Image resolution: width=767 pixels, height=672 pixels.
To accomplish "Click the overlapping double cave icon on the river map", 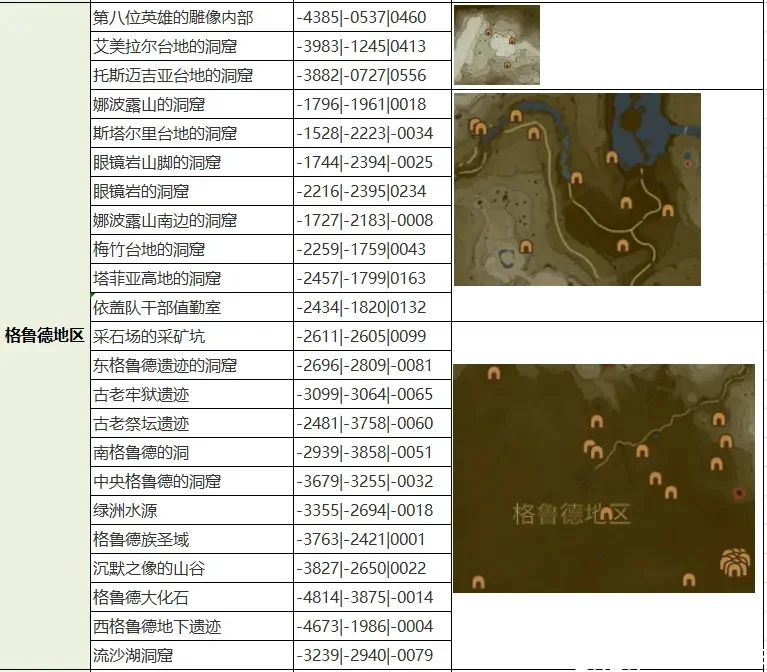I will pos(478,127).
